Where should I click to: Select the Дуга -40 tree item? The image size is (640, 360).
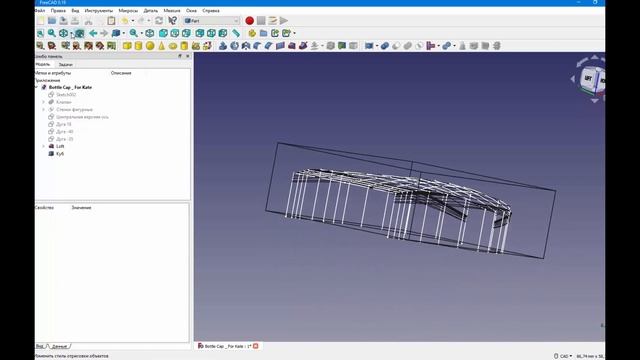click(x=64, y=131)
